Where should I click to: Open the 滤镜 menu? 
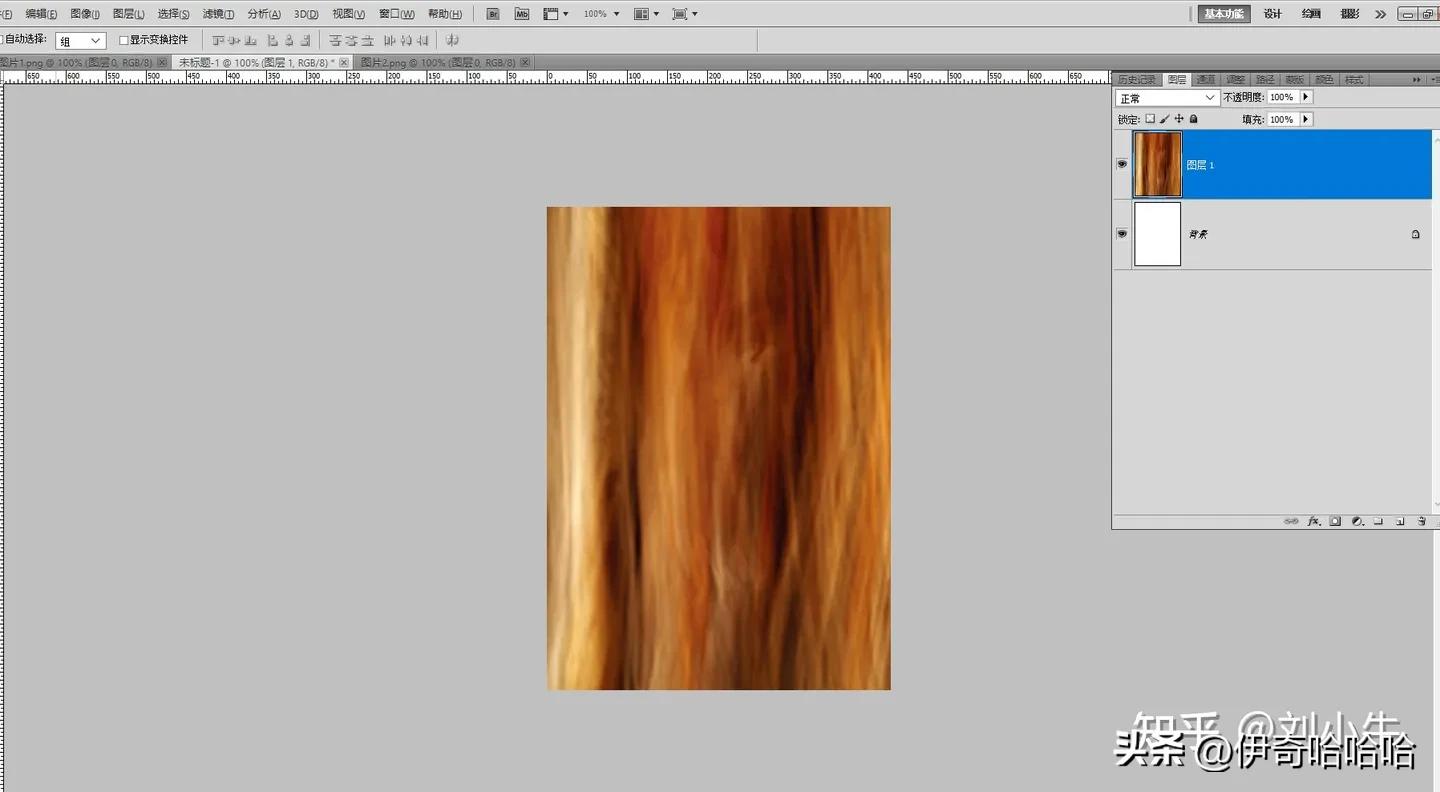click(218, 14)
